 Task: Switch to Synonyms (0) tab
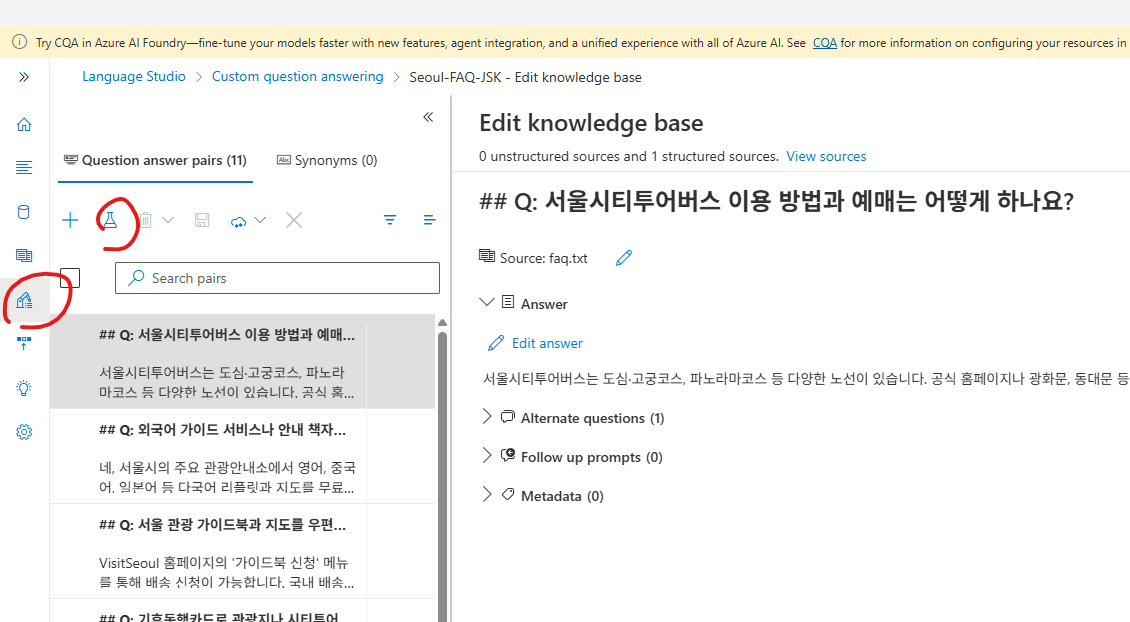tap(327, 161)
